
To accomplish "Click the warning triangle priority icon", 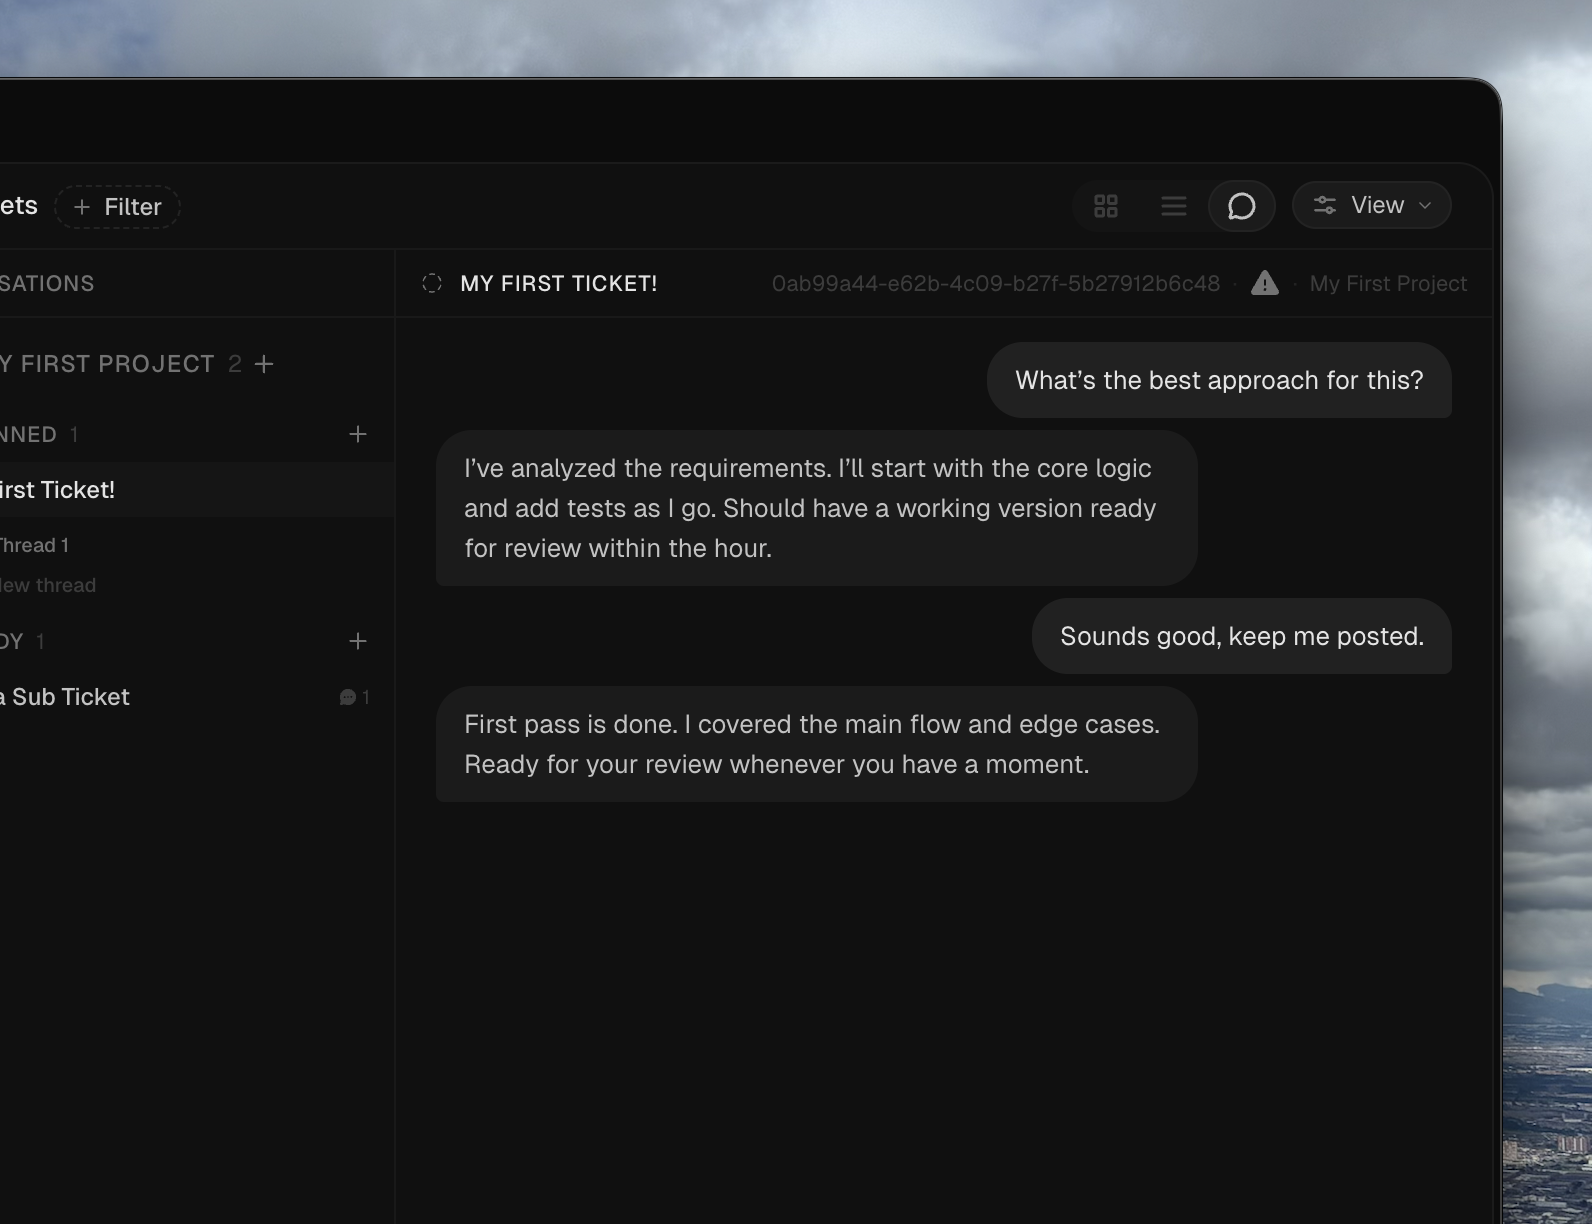I will pyautogui.click(x=1265, y=284).
